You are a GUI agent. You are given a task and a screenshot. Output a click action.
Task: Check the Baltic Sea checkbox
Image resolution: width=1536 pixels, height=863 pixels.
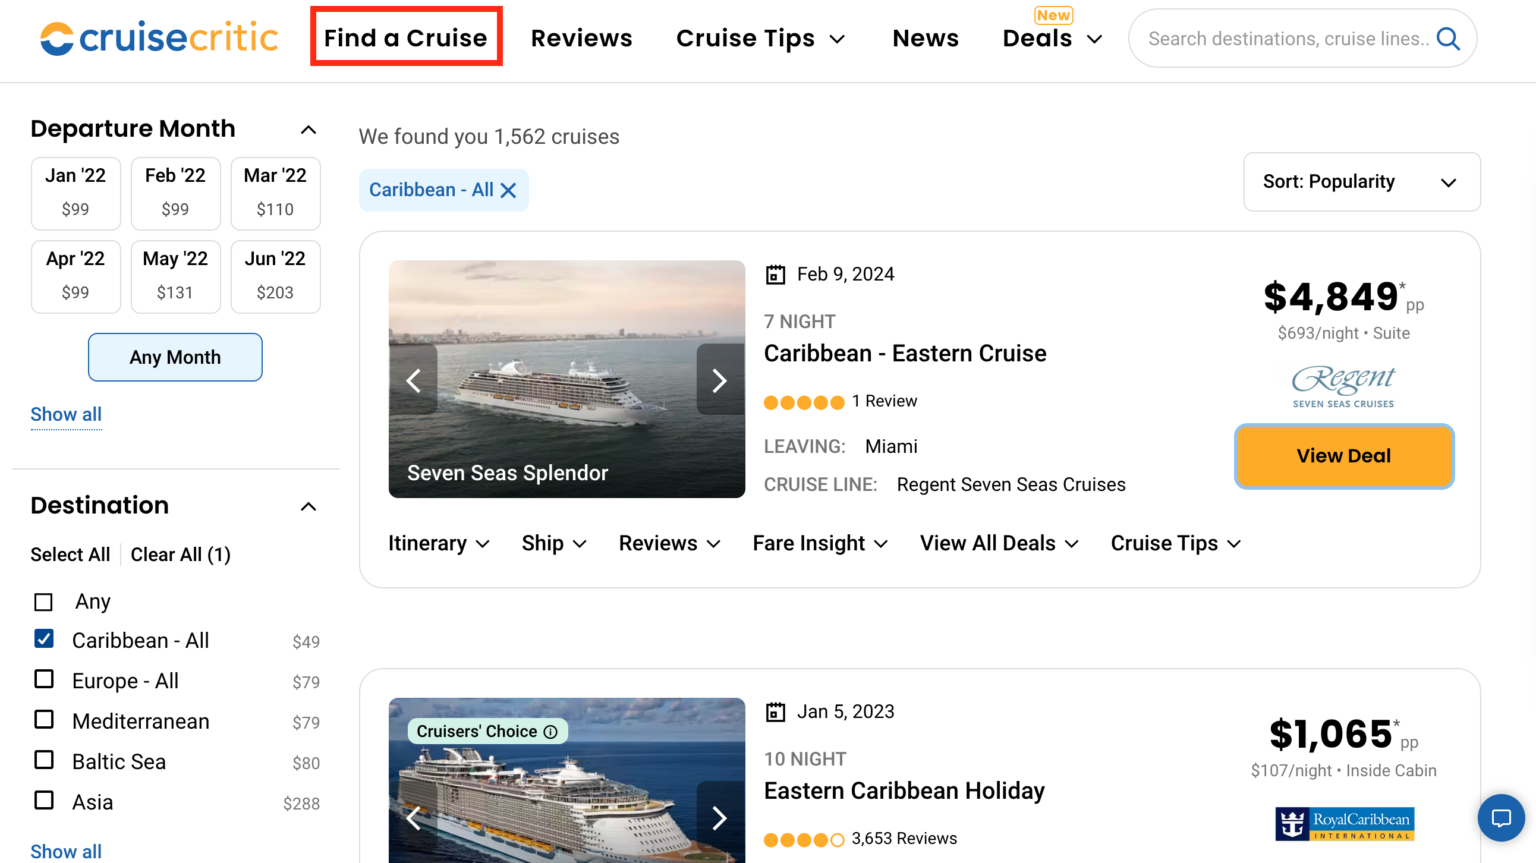[44, 760]
